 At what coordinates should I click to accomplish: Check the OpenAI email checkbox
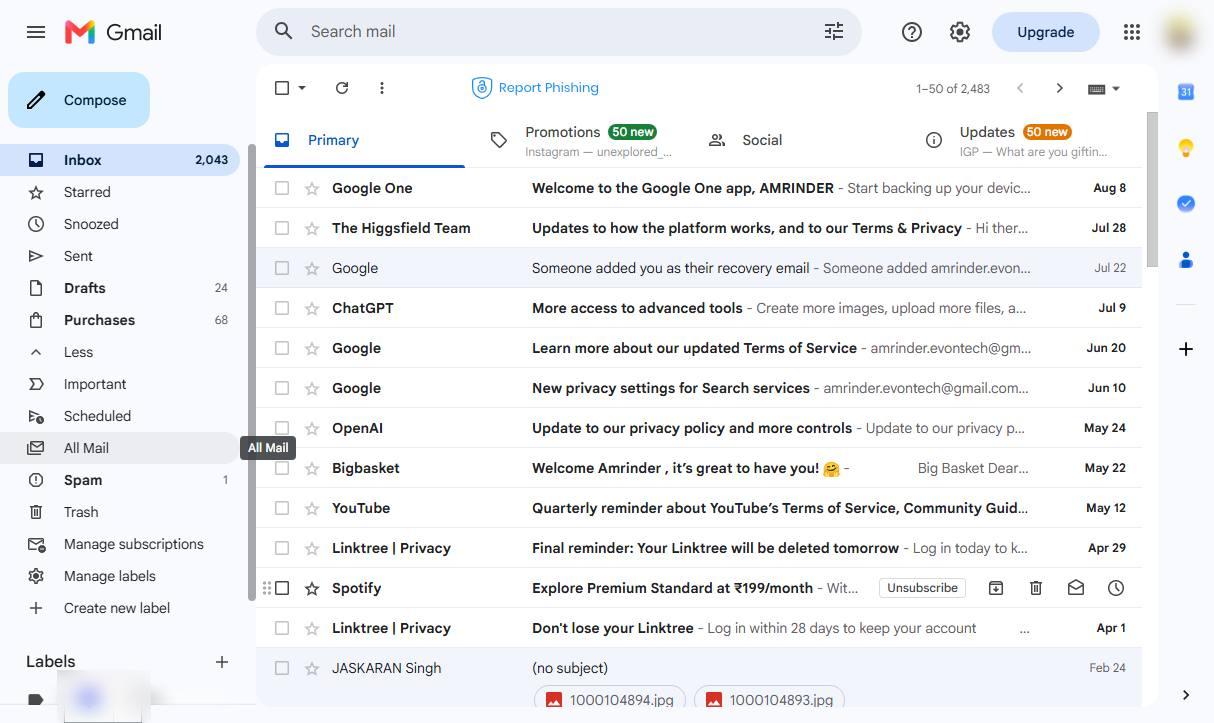(282, 428)
